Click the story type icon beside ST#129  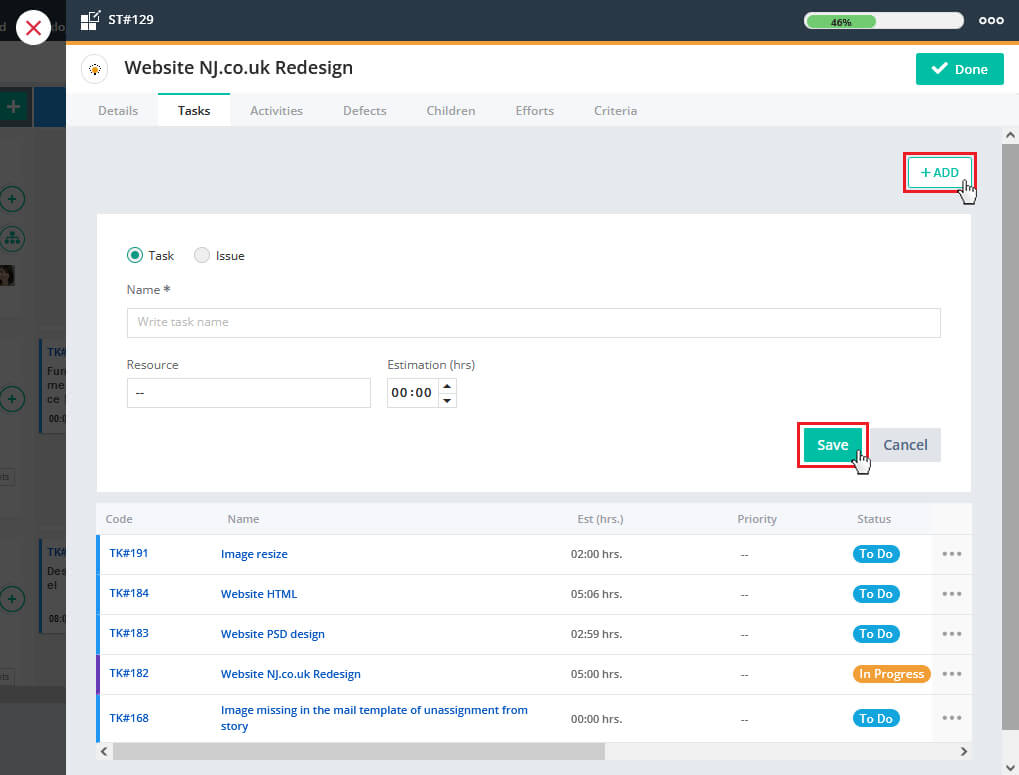[90, 20]
